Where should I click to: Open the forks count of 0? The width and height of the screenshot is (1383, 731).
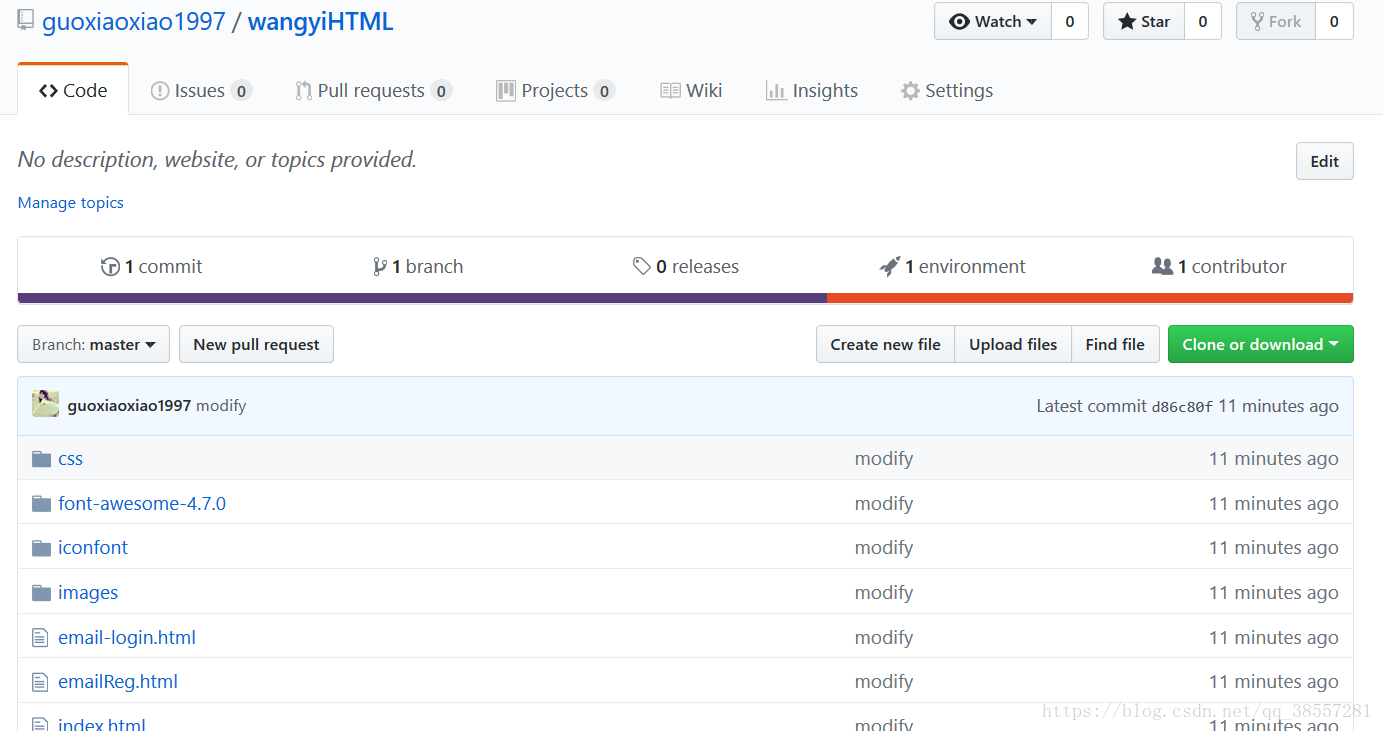click(x=1334, y=21)
